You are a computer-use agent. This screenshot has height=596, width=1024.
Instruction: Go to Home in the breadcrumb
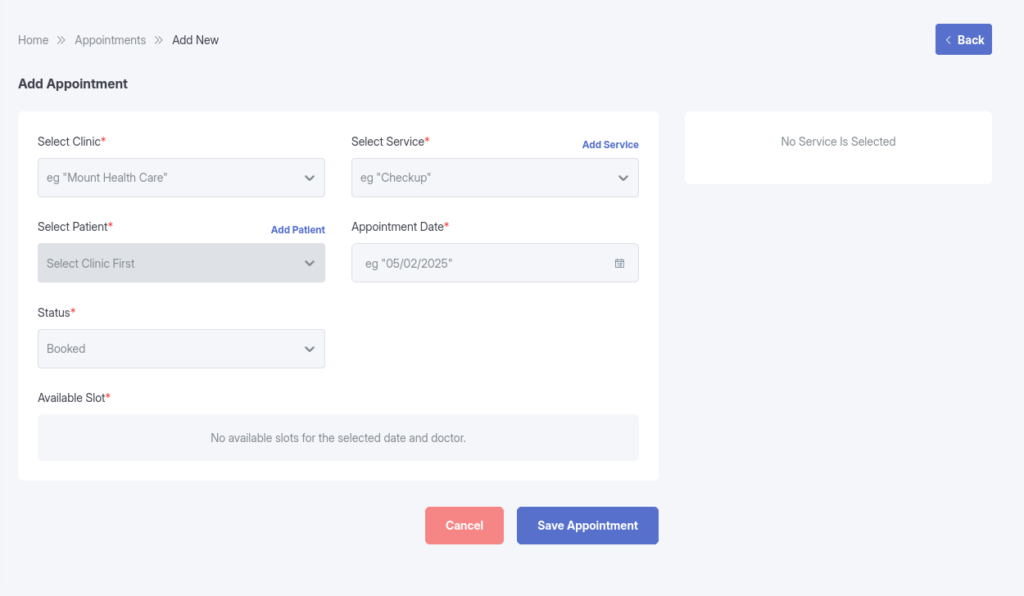[x=33, y=40]
